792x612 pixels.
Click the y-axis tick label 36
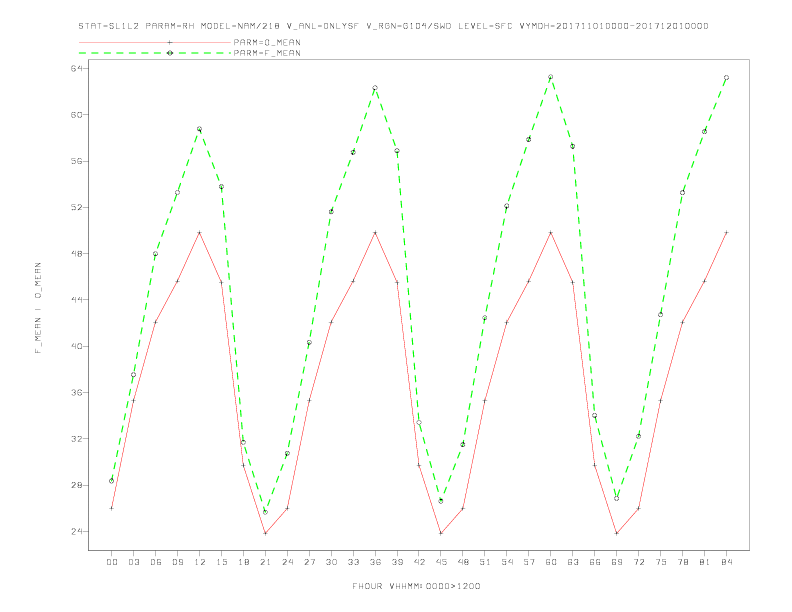pos(76,392)
